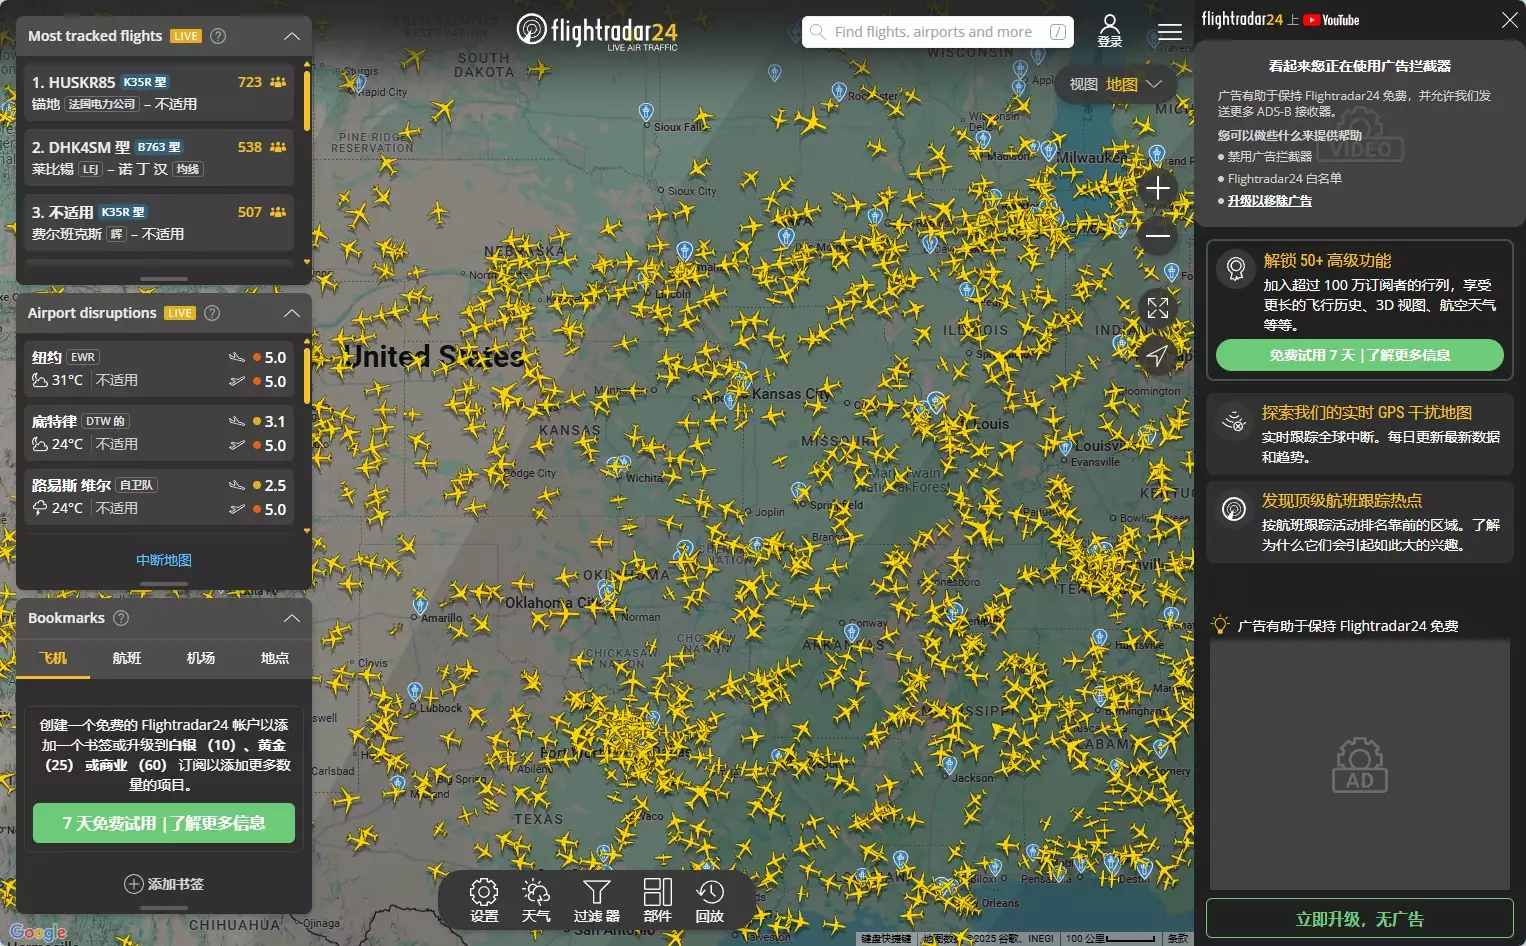Click the Amarillo airport pin marker

tap(420, 606)
